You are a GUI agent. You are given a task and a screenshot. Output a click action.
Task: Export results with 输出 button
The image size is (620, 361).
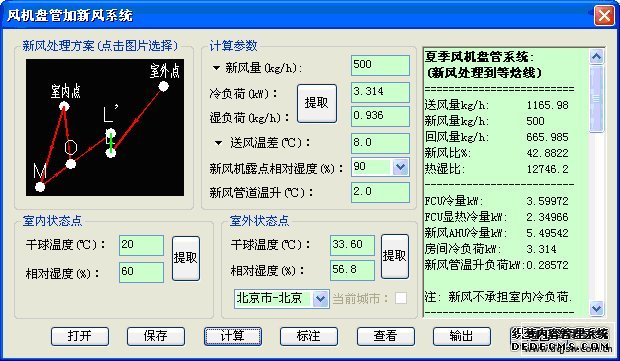461,336
